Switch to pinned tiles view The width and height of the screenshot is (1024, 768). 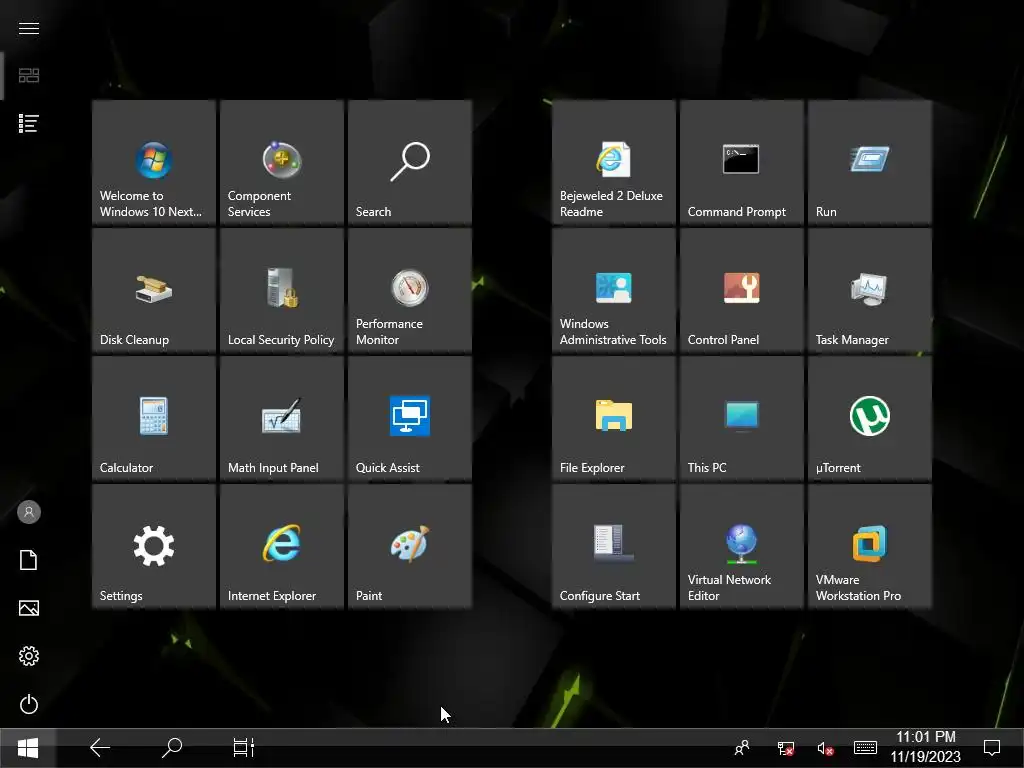[29, 76]
